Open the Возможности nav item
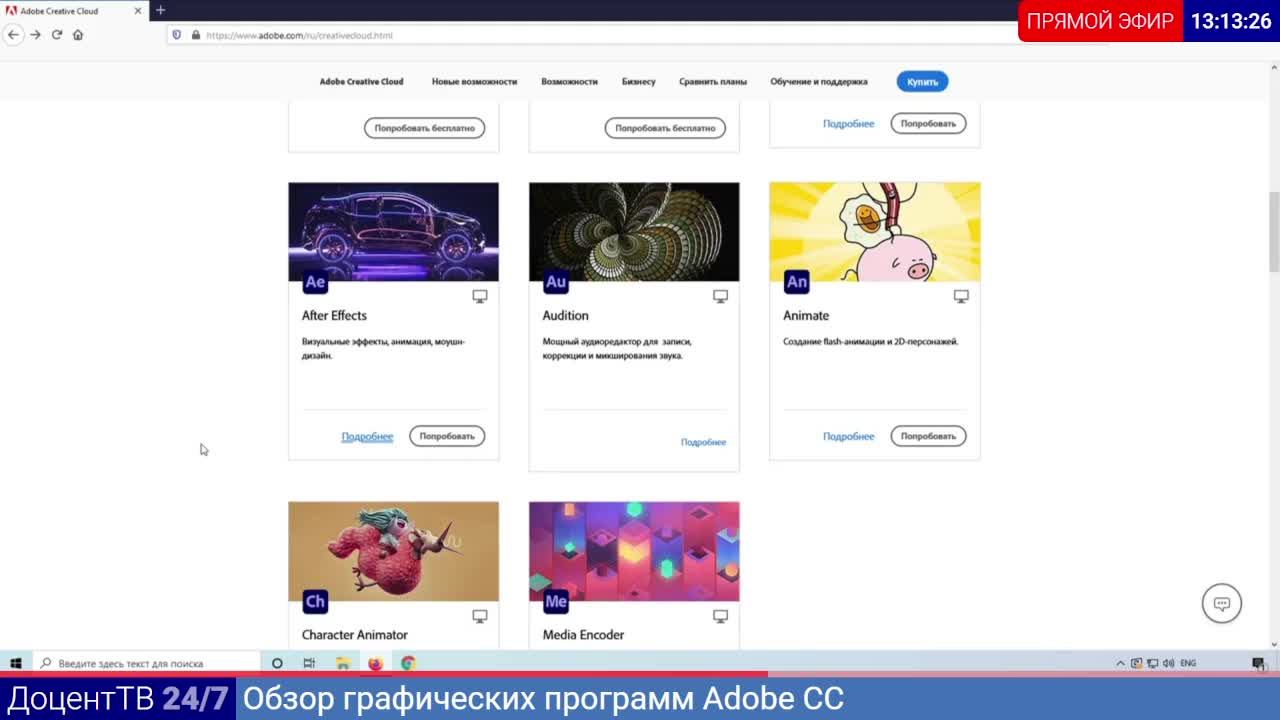This screenshot has height=720, width=1280. point(569,82)
